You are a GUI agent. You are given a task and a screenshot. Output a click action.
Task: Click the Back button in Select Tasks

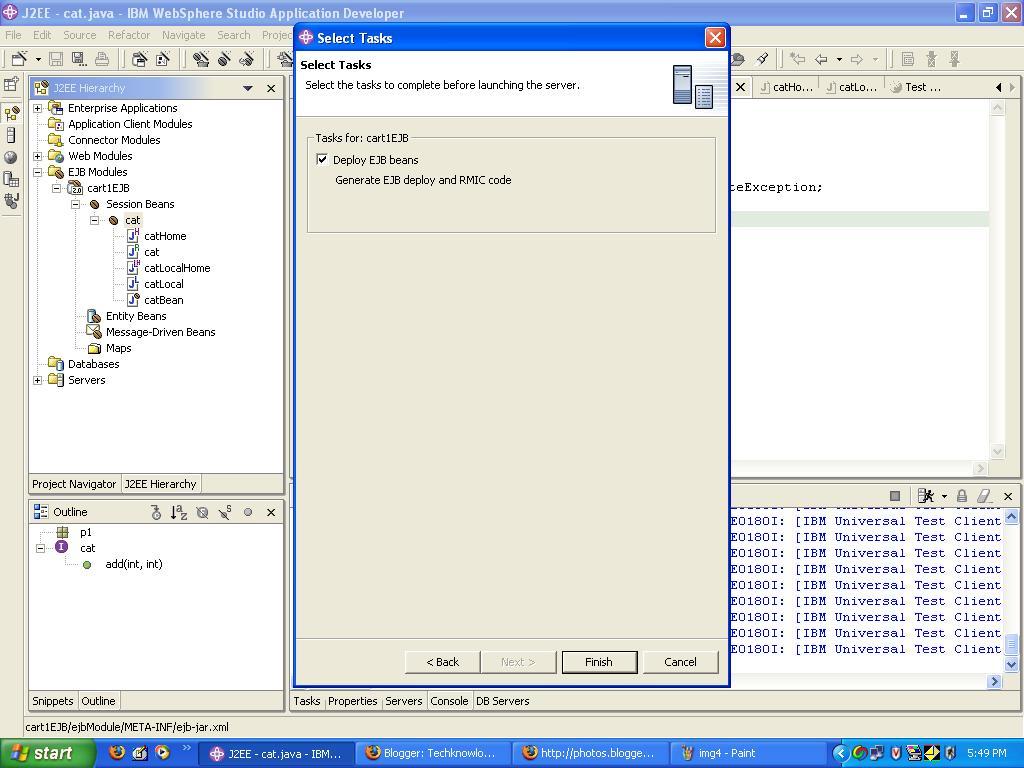[x=443, y=662]
